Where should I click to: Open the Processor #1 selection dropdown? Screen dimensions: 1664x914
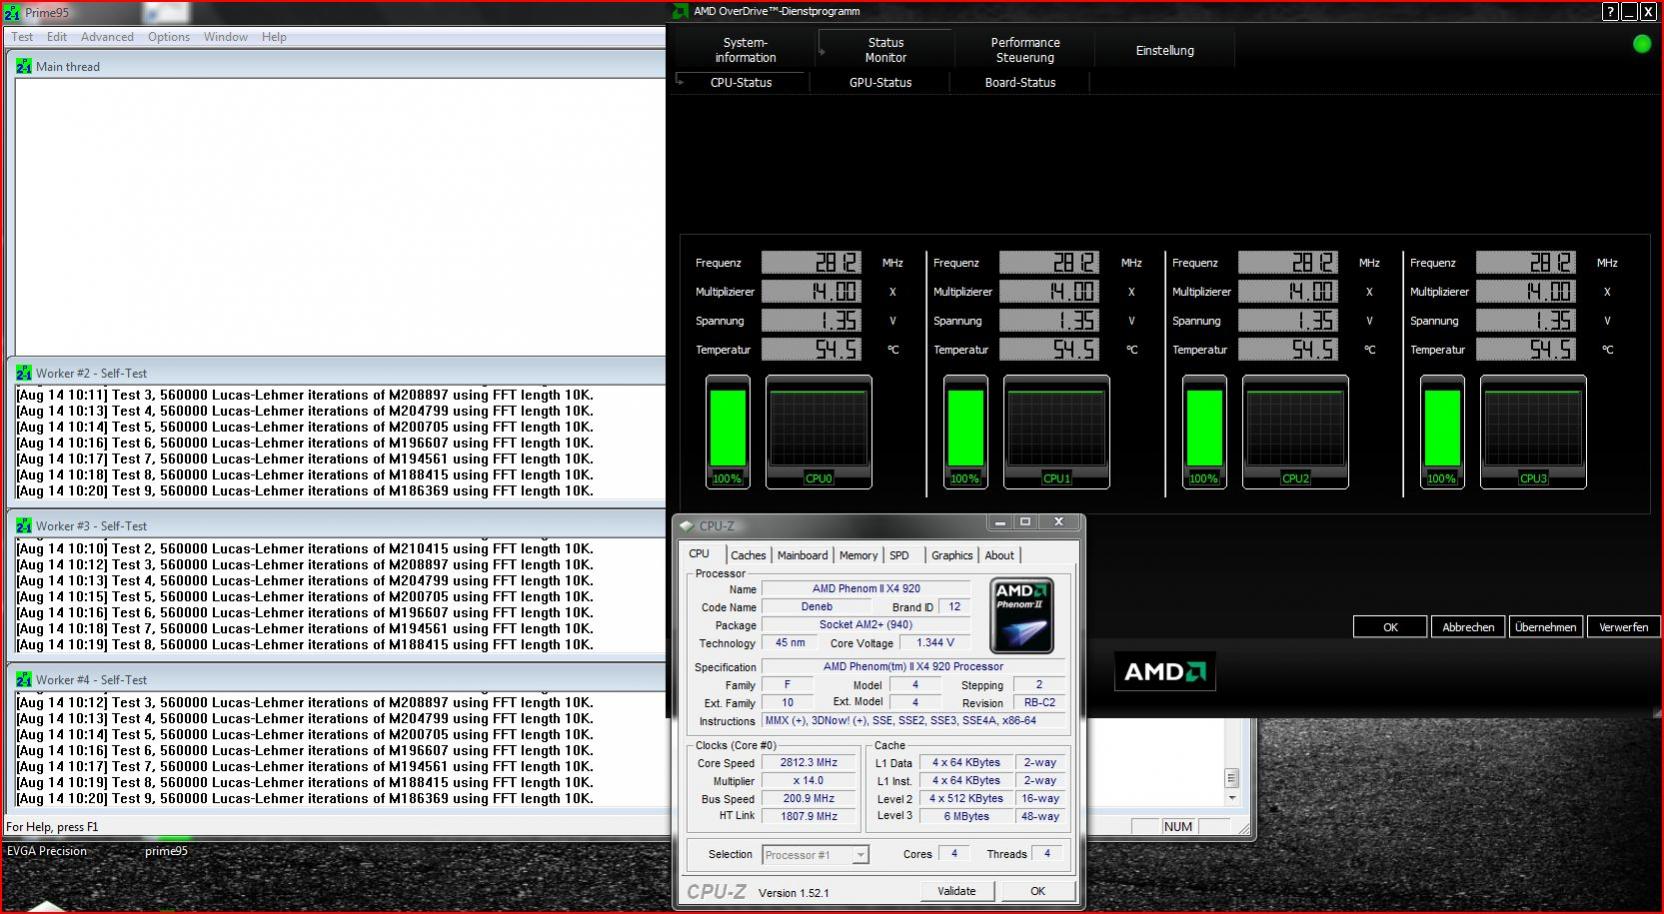click(815, 855)
